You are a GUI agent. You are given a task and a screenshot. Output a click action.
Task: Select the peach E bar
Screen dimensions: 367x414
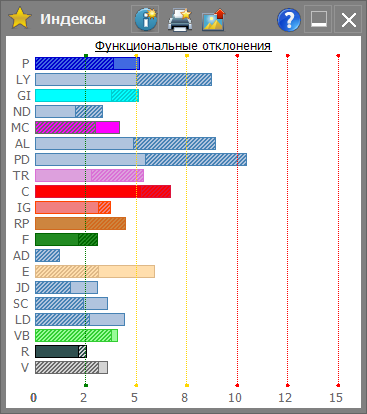(95, 272)
